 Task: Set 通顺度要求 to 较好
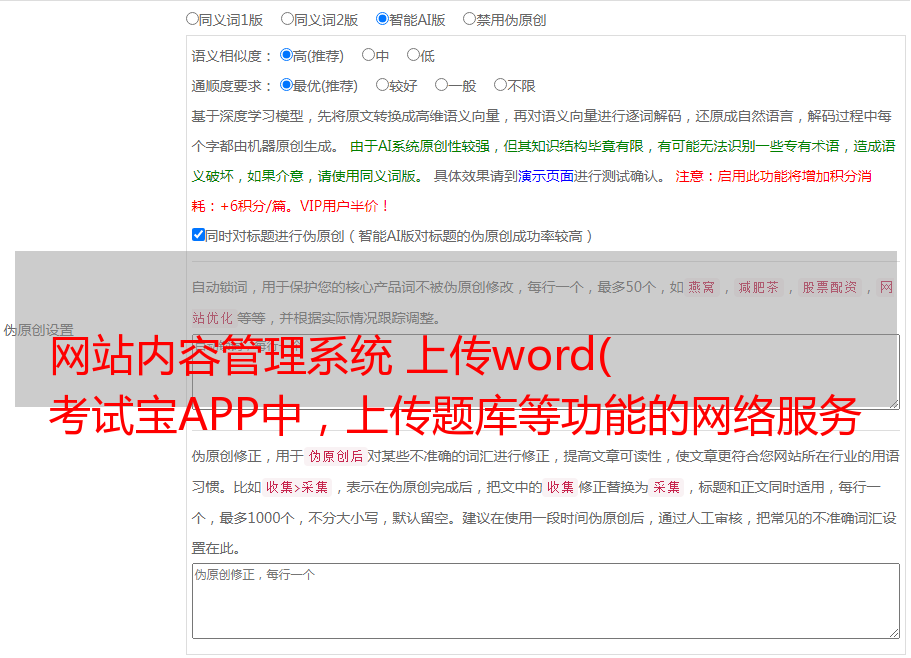[x=382, y=85]
